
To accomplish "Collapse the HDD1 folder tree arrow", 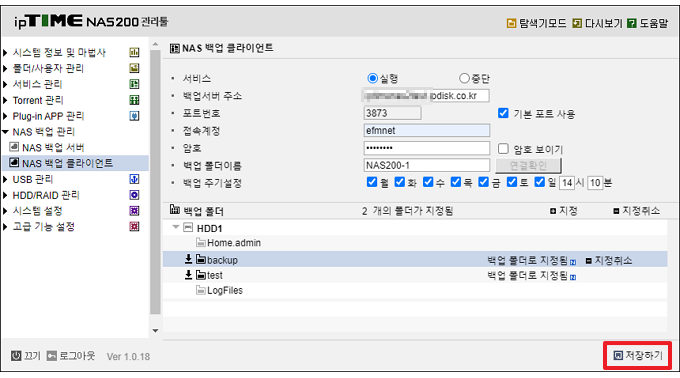I will (176, 227).
